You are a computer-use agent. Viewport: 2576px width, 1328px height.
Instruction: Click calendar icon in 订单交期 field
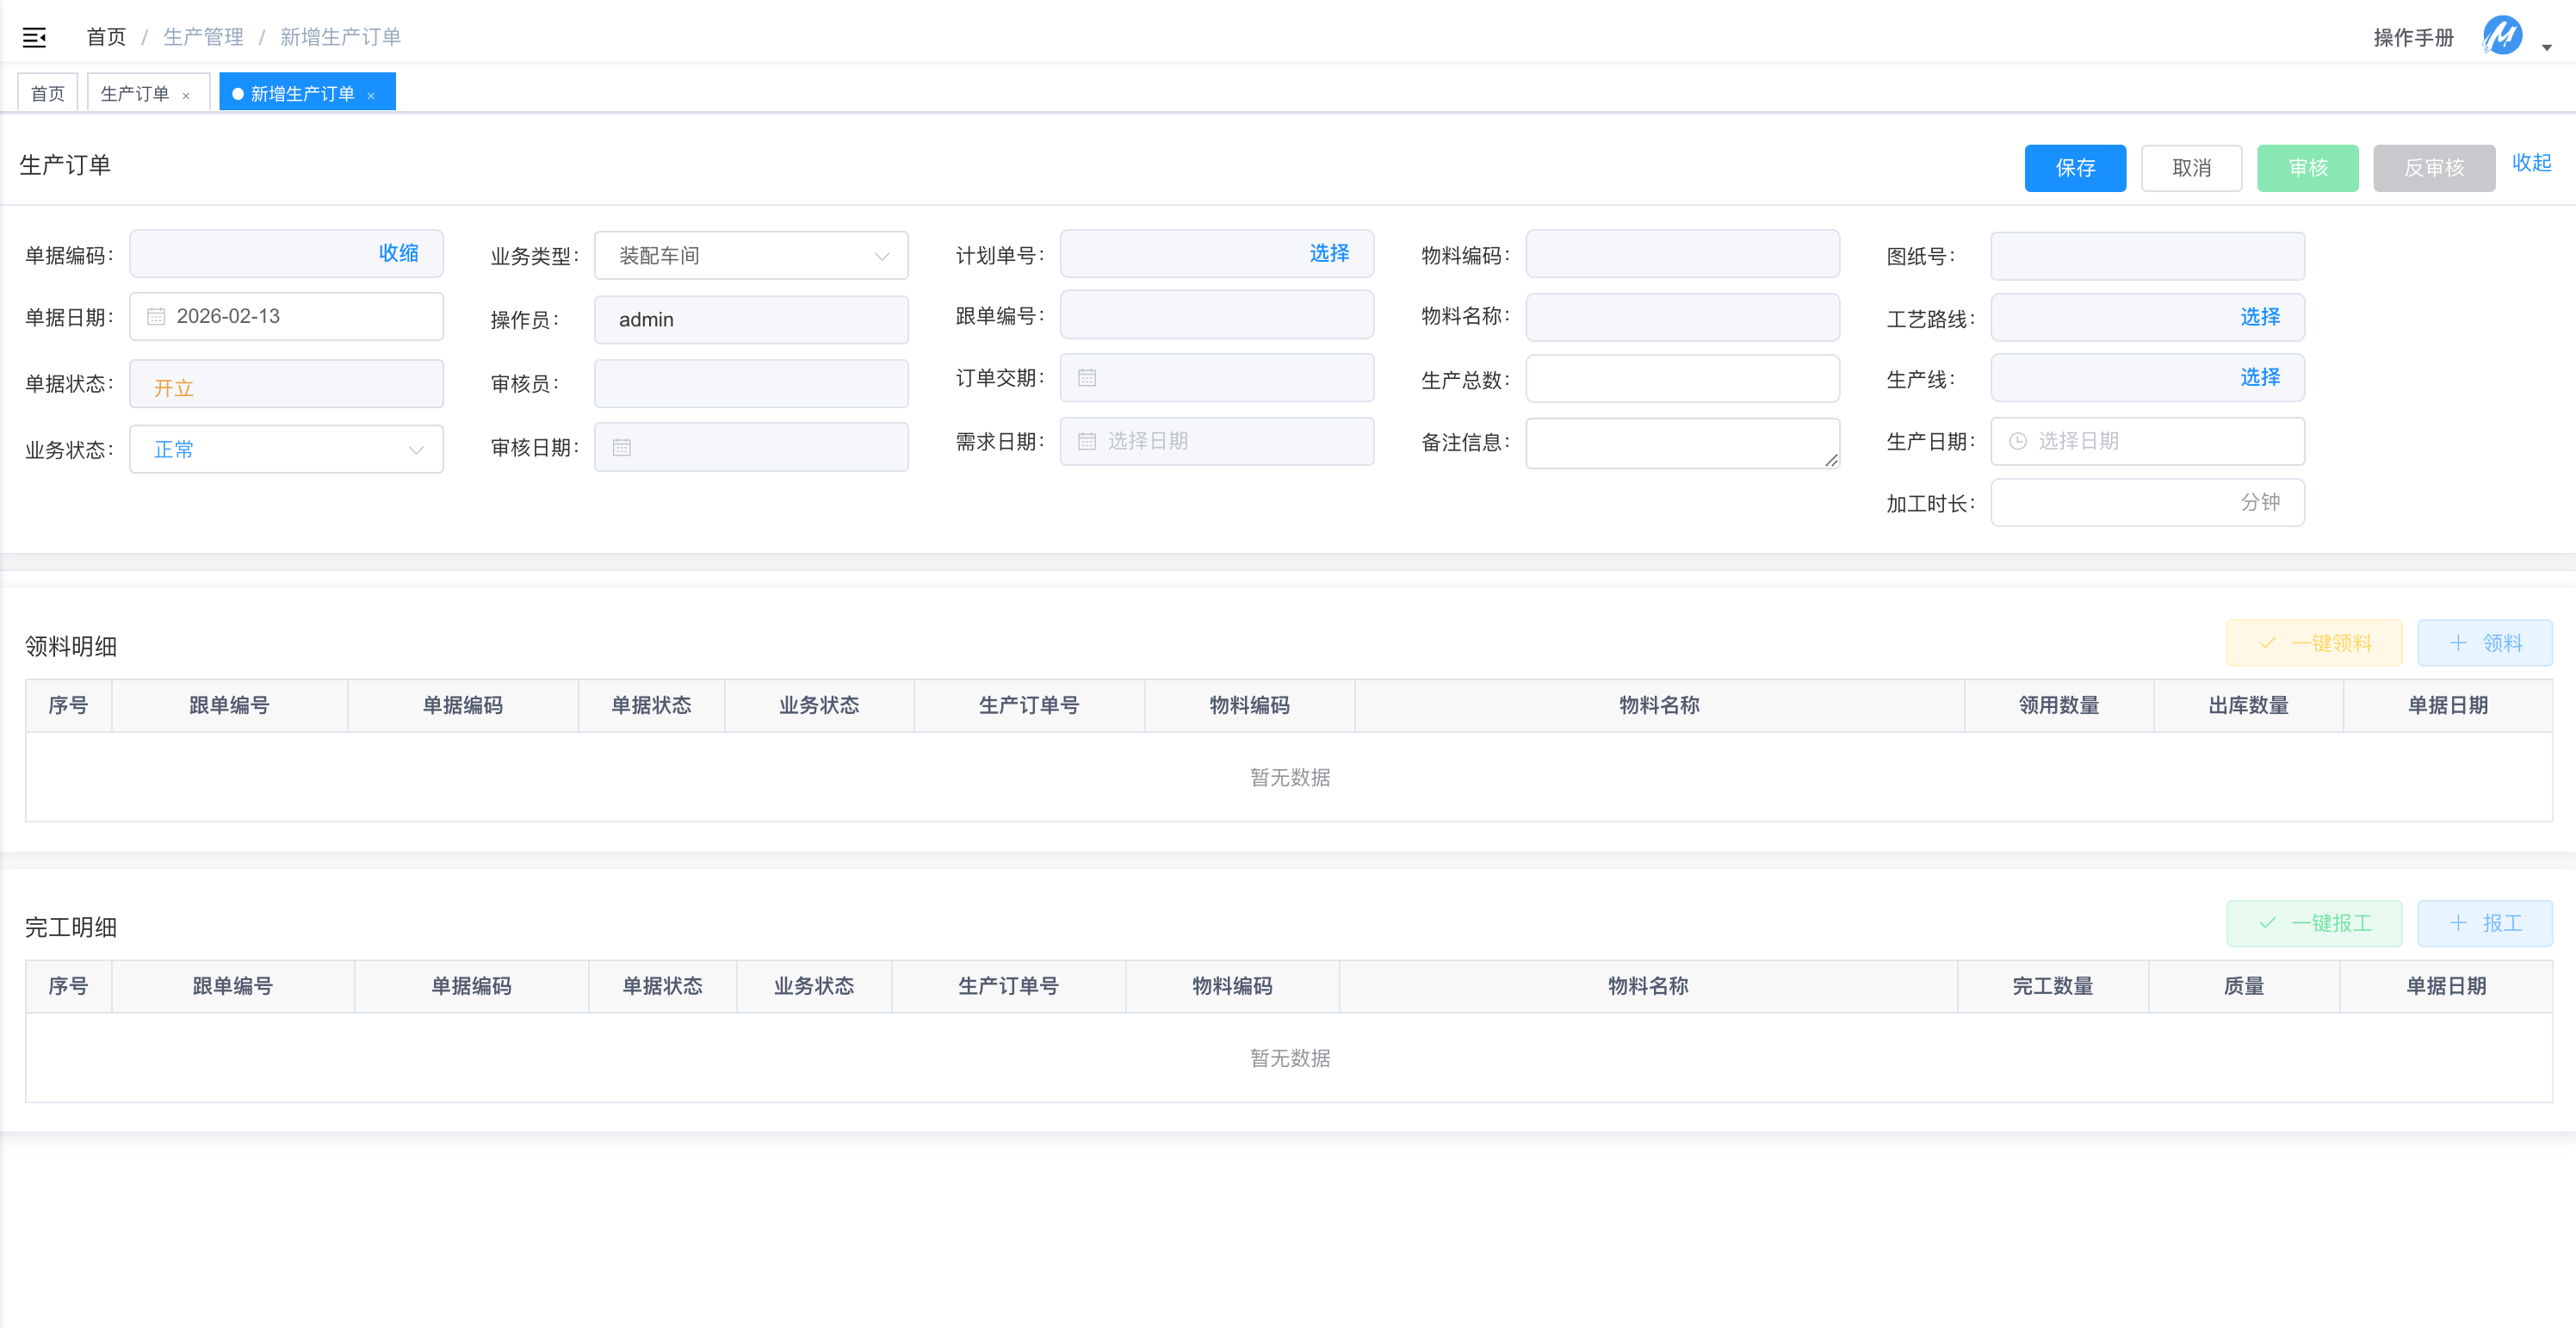click(x=1087, y=378)
